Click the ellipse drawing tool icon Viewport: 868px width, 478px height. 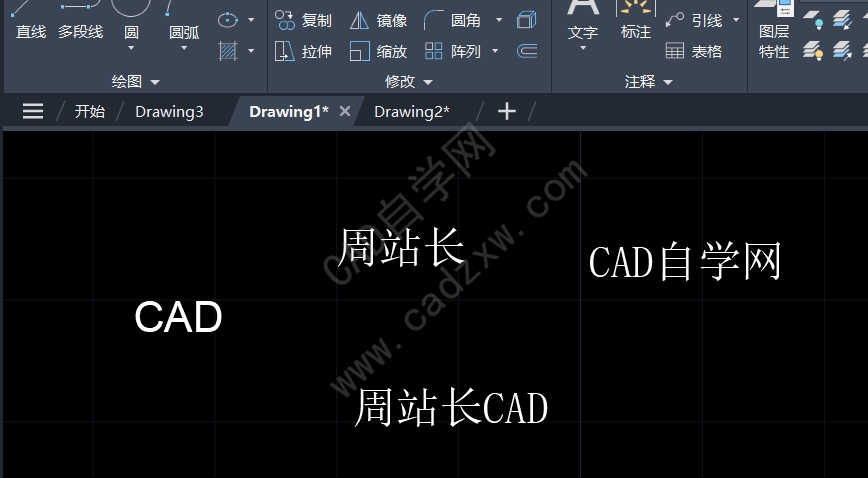(228, 20)
